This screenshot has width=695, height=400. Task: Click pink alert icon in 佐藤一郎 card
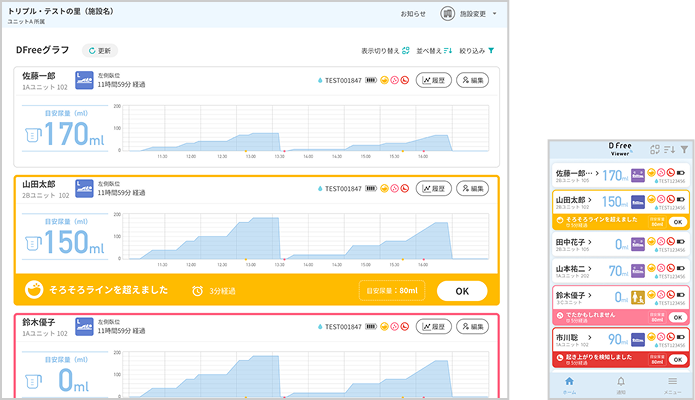point(394,80)
